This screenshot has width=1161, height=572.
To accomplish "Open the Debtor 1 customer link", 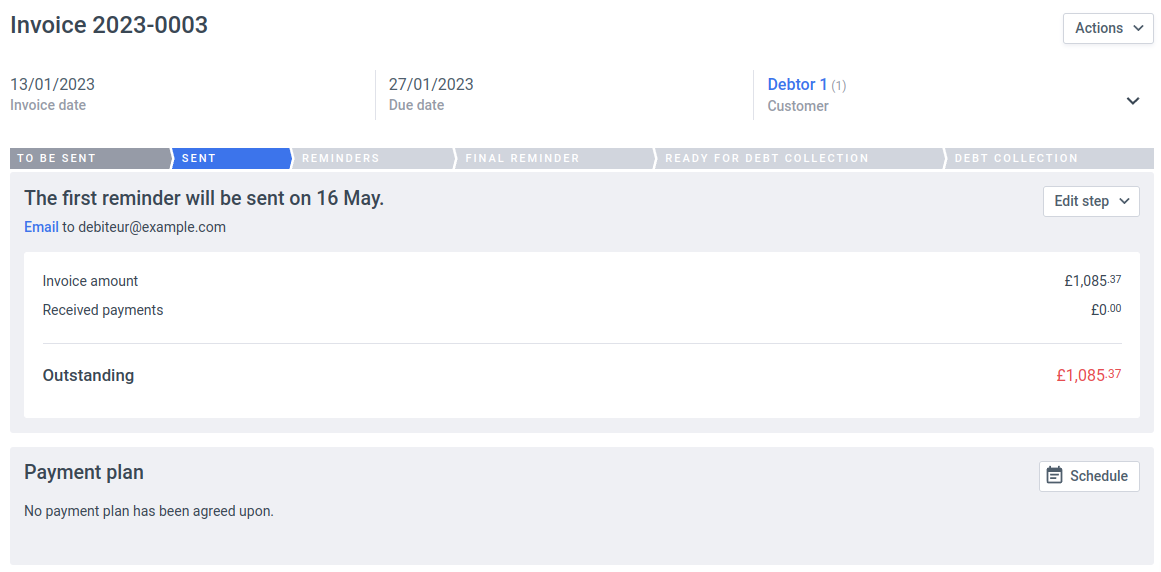I will tap(797, 85).
